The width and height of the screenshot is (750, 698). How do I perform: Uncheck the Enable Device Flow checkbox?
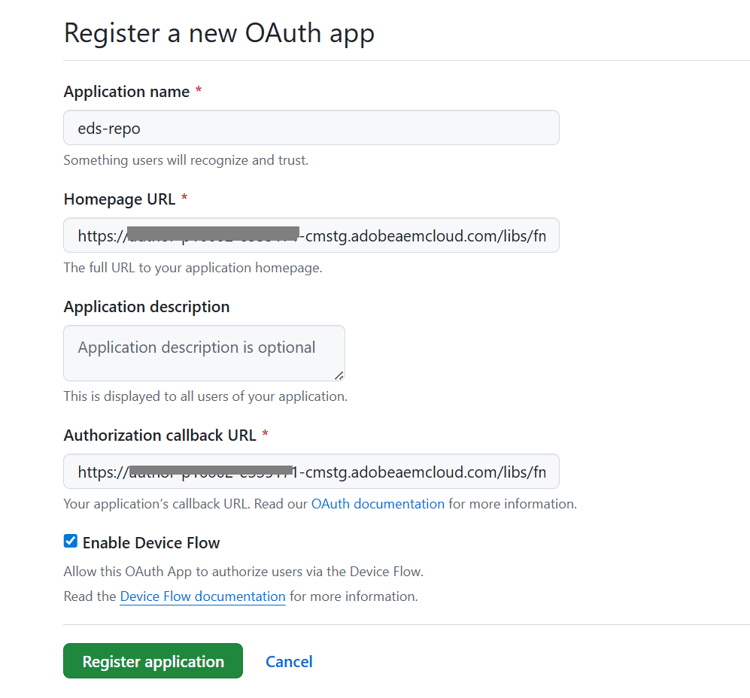coord(70,542)
